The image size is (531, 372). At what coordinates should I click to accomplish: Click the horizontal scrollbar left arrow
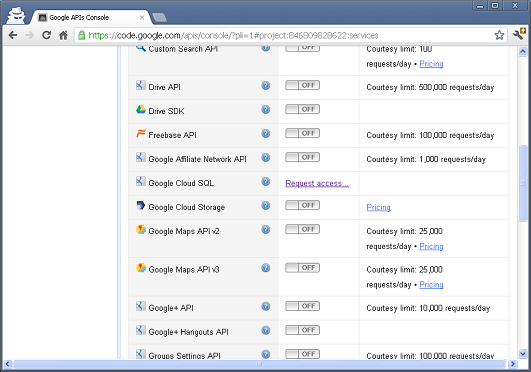tap(8, 364)
